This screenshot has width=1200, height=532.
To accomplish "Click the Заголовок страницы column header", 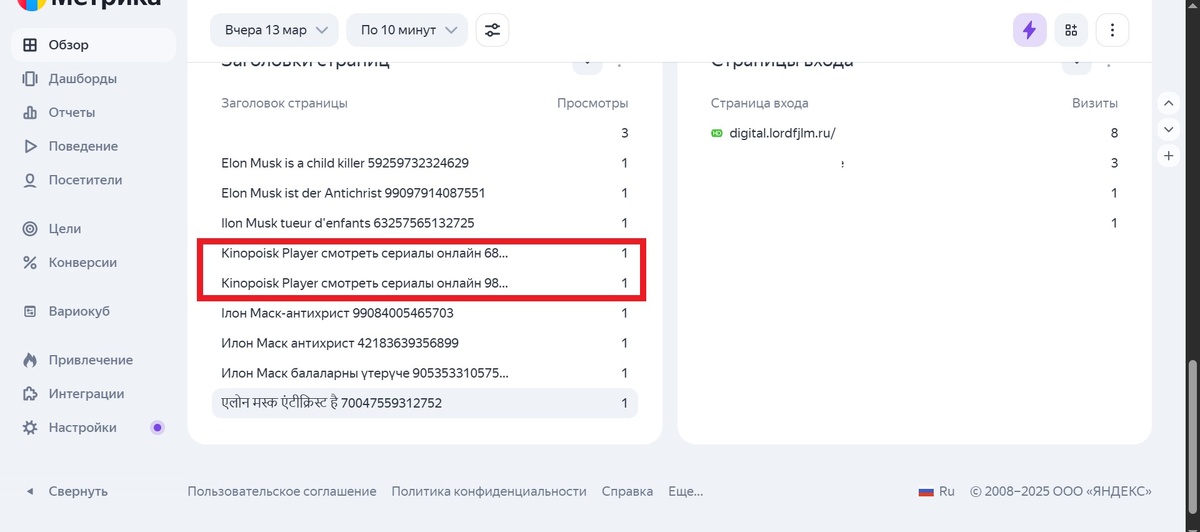I will tap(284, 103).
